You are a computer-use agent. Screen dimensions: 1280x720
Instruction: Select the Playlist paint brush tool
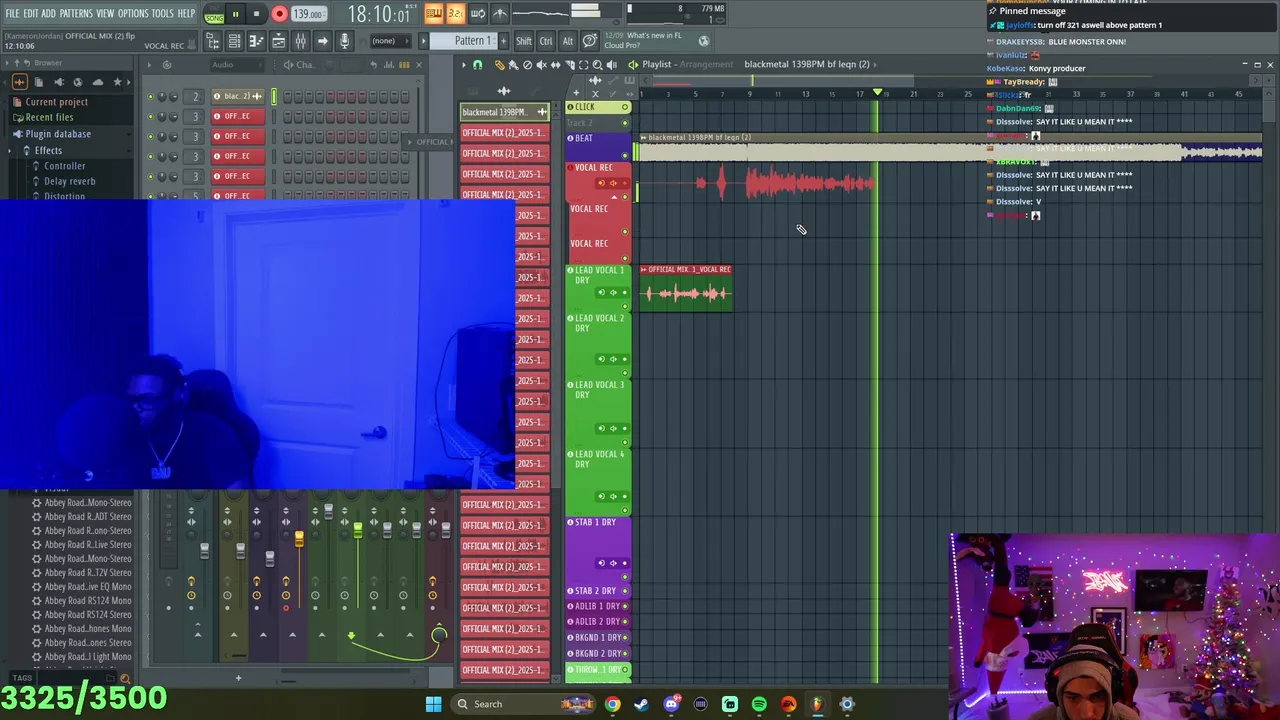[x=513, y=65]
